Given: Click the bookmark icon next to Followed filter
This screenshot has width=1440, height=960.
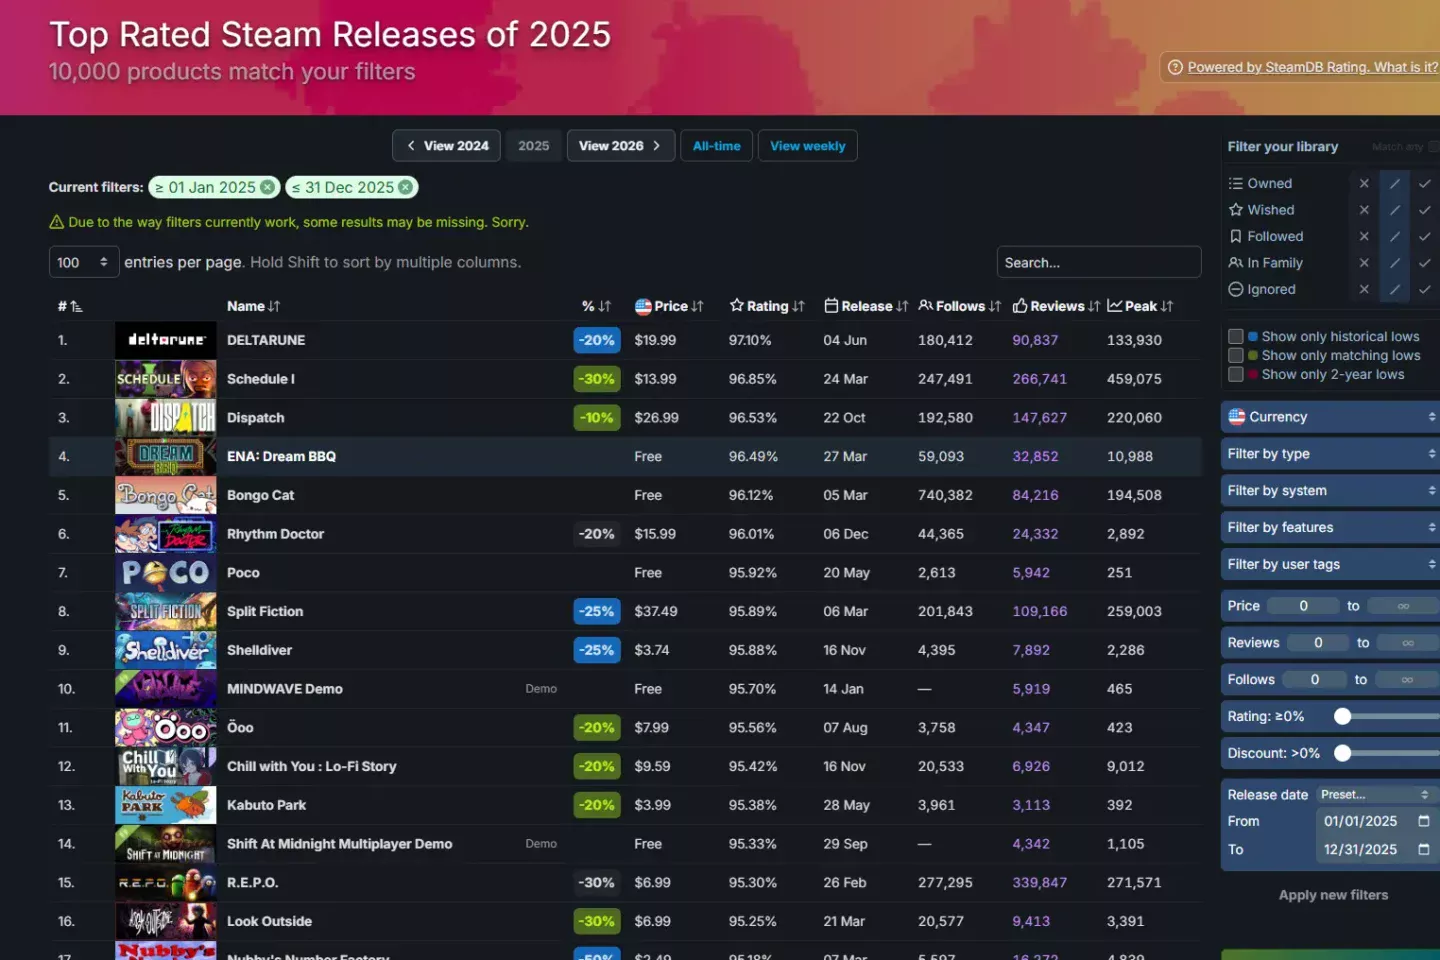Looking at the screenshot, I should pos(1236,236).
